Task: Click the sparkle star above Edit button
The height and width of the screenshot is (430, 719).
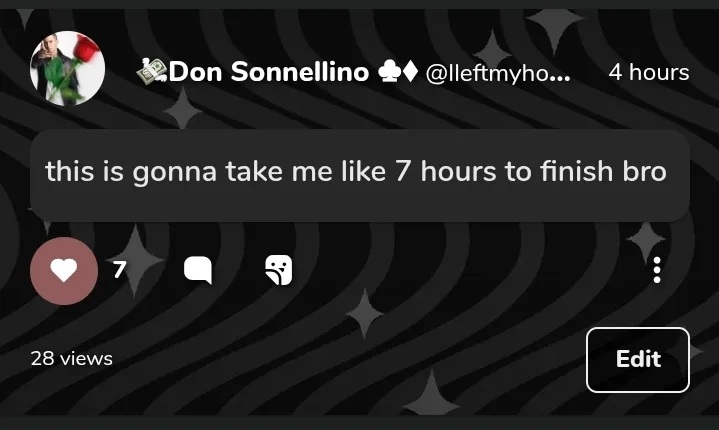Action: (645, 240)
